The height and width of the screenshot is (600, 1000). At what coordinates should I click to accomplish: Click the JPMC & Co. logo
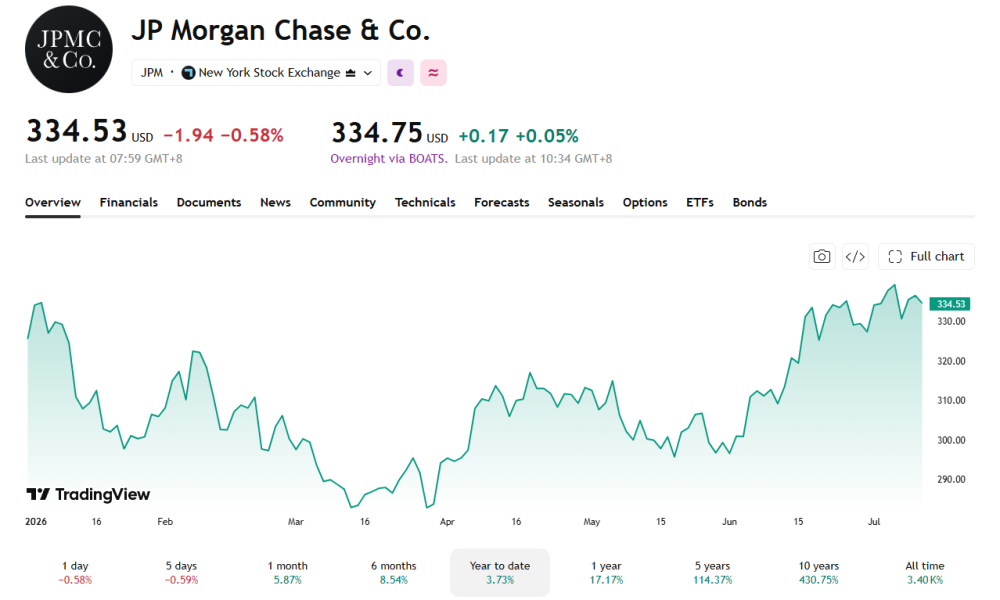(69, 49)
